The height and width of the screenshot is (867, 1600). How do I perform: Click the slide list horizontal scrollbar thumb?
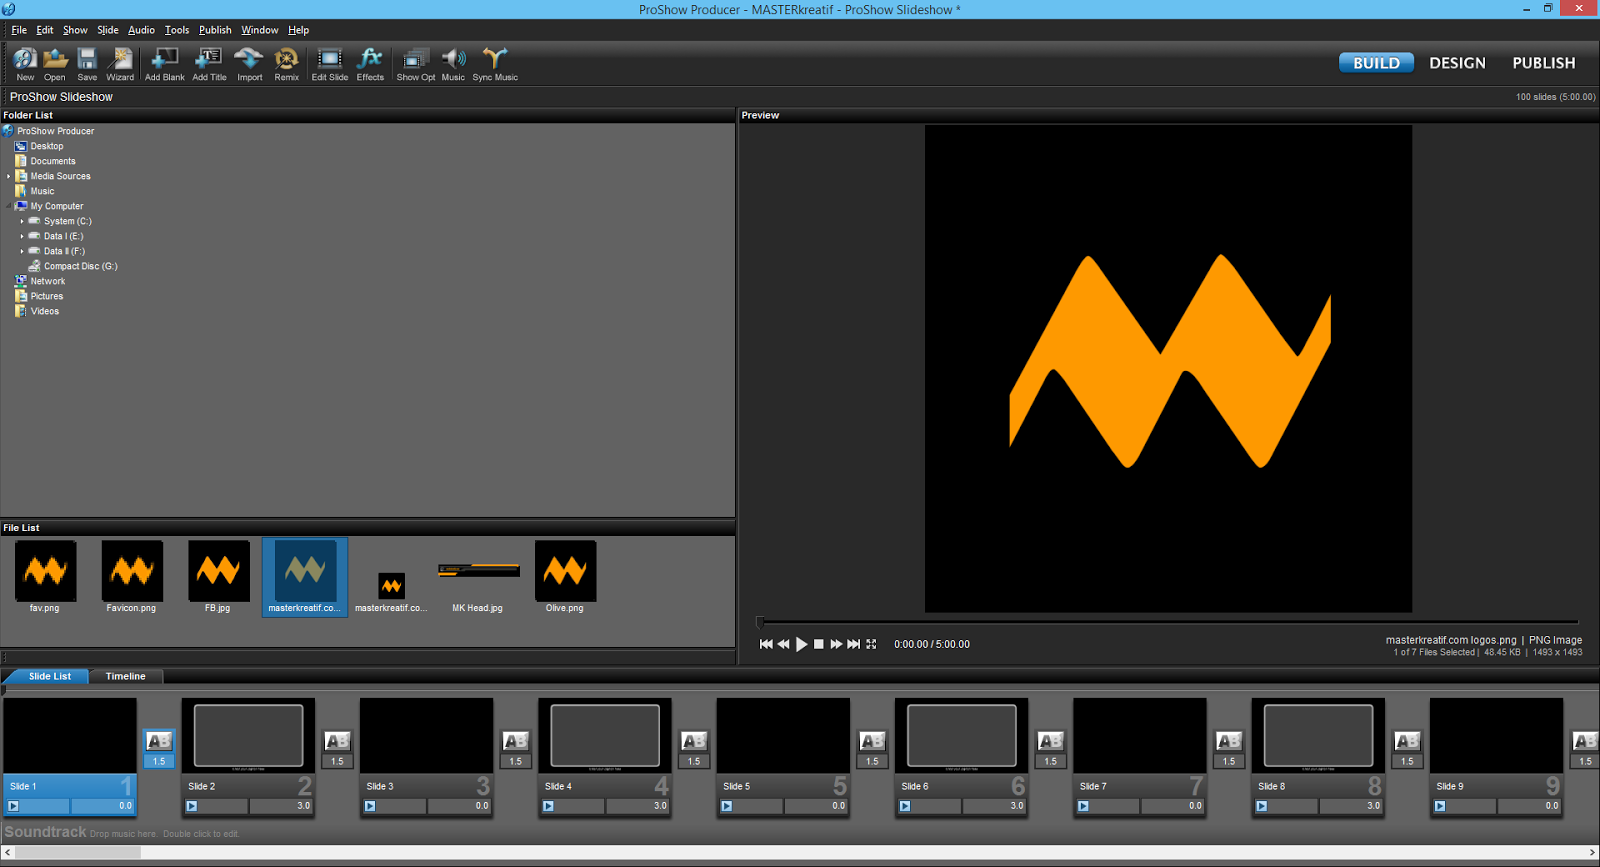coord(78,853)
